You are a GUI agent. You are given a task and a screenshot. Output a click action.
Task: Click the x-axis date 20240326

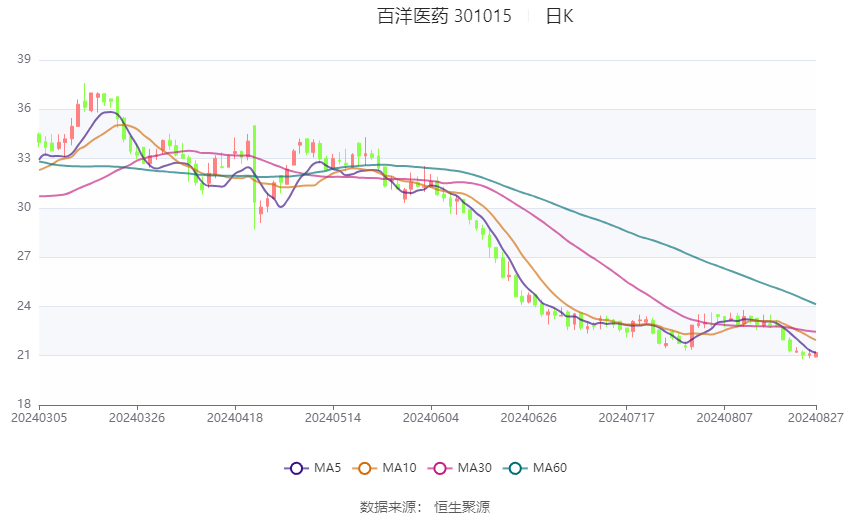pyautogui.click(x=137, y=418)
